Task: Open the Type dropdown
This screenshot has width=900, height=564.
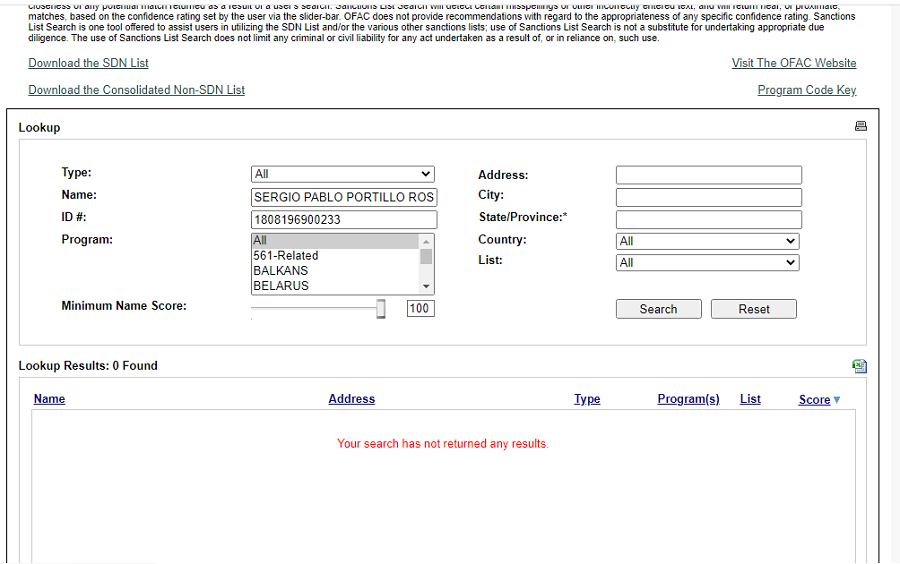Action: 343,174
